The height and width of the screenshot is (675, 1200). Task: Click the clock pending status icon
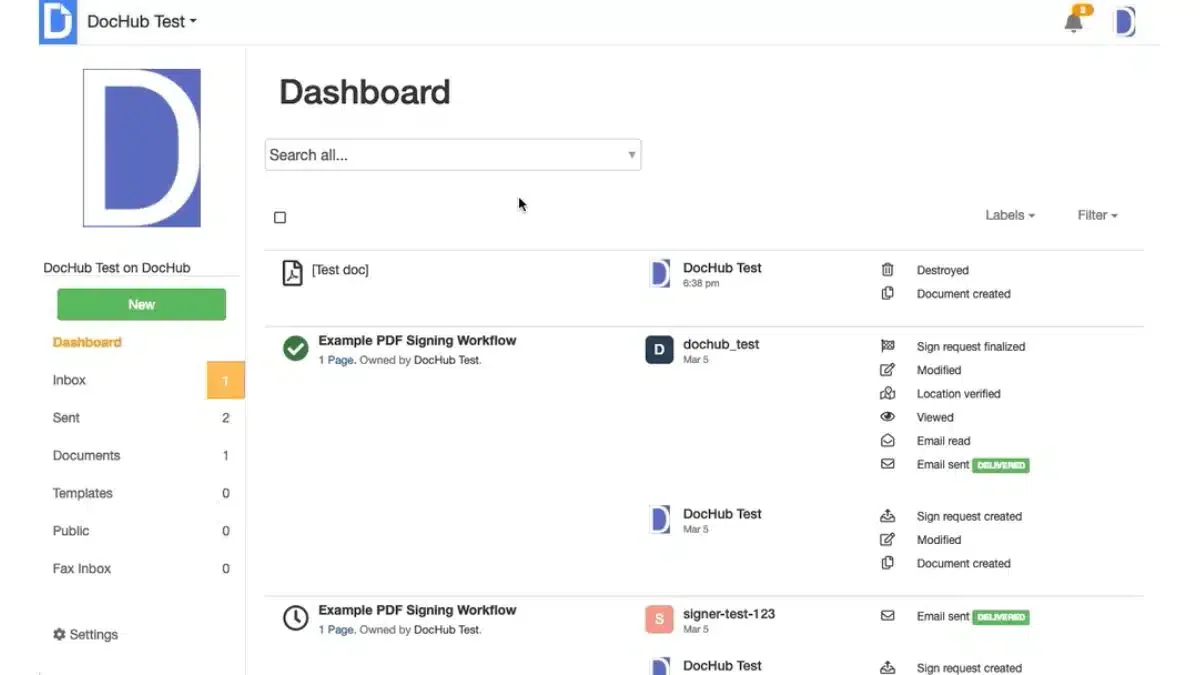click(295, 618)
